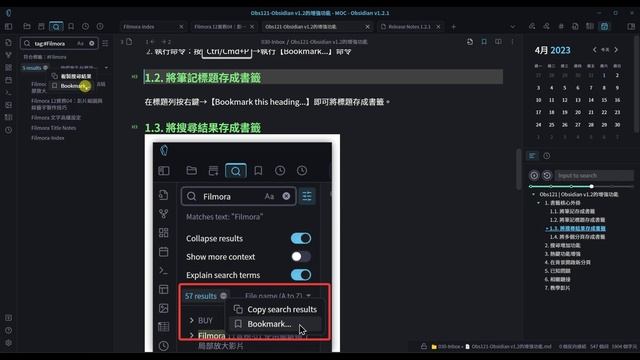The width and height of the screenshot is (640, 360).
Task: Click the outline panel's expand-level circle button
Action: point(534,176)
